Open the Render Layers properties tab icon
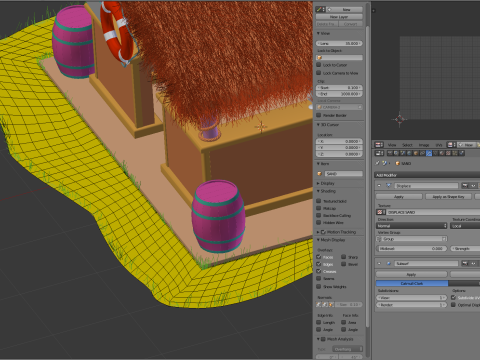The image size is (480, 360). [396, 153]
